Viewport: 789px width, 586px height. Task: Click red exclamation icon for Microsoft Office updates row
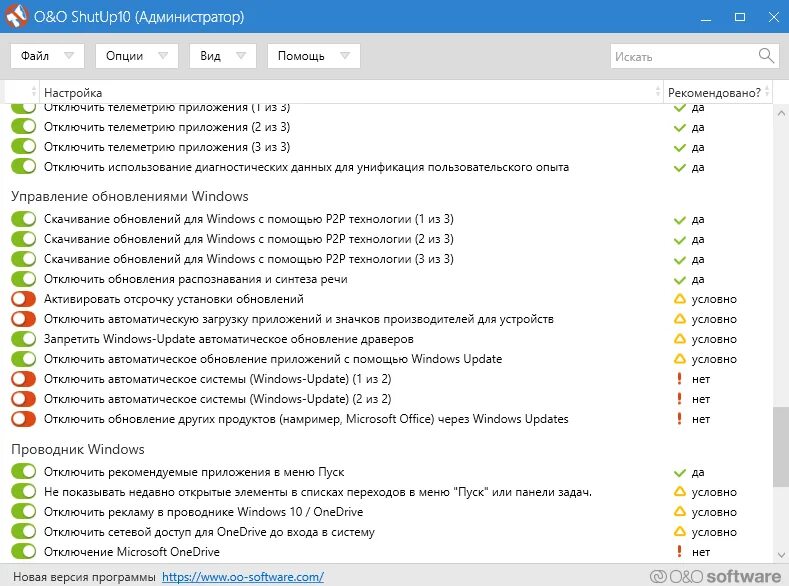(680, 418)
